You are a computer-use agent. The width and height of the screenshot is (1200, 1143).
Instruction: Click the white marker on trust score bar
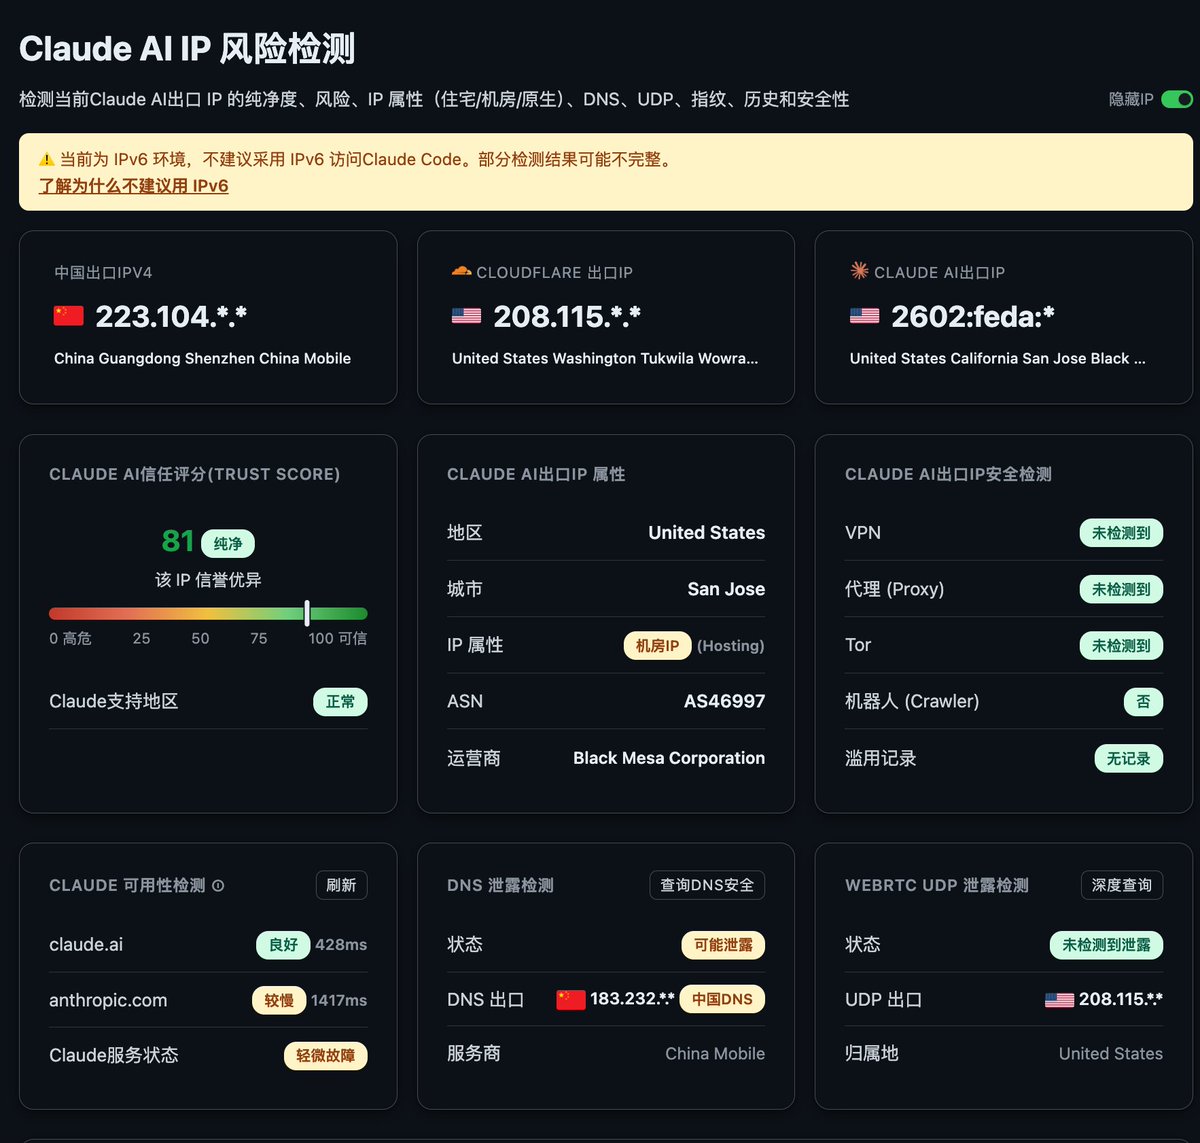click(307, 614)
